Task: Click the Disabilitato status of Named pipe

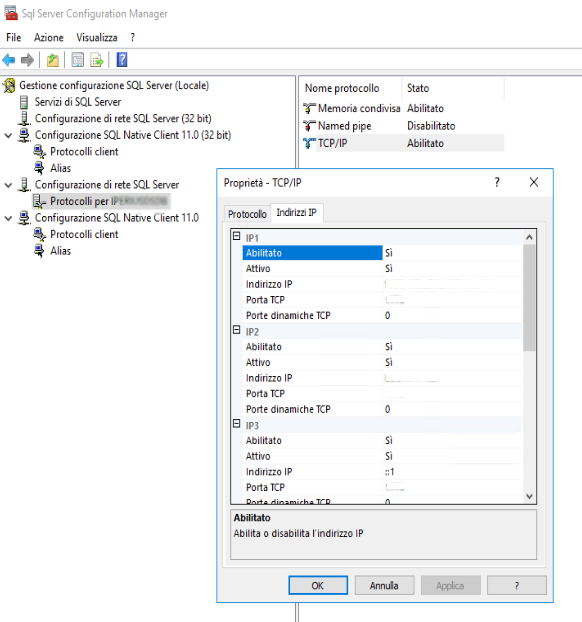Action: point(431,126)
